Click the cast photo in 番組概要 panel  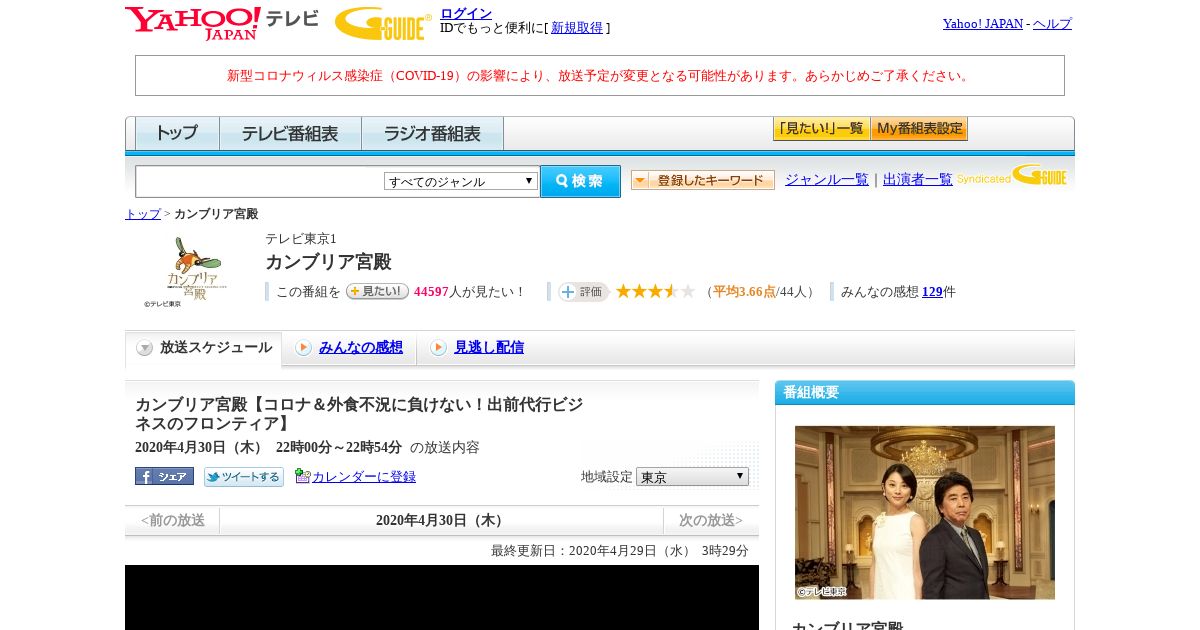(x=925, y=513)
